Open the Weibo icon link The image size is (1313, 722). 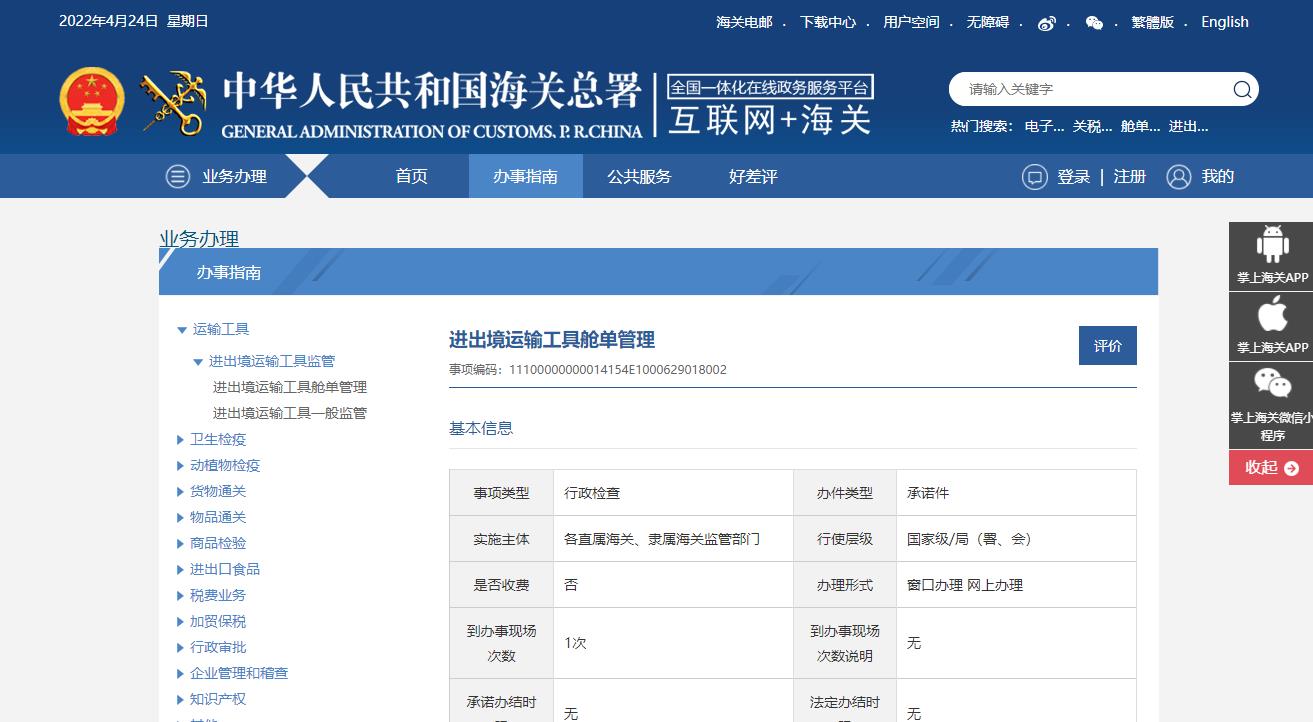[x=1046, y=23]
